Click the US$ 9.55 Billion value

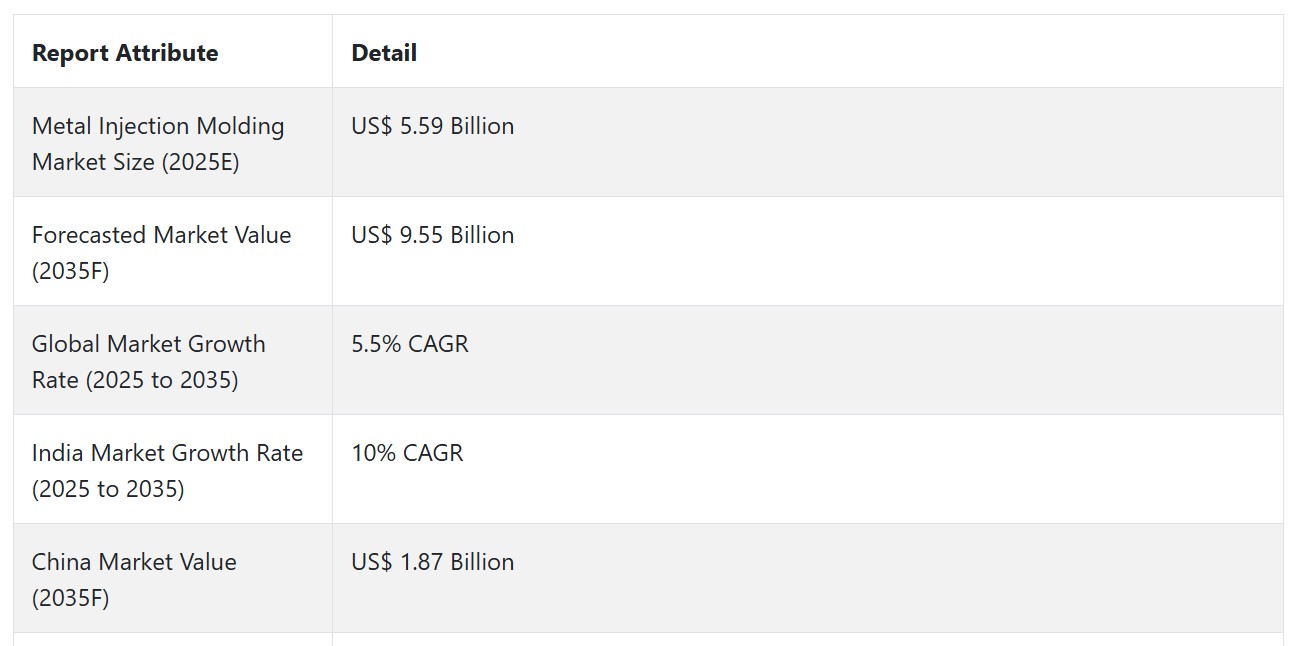[433, 235]
